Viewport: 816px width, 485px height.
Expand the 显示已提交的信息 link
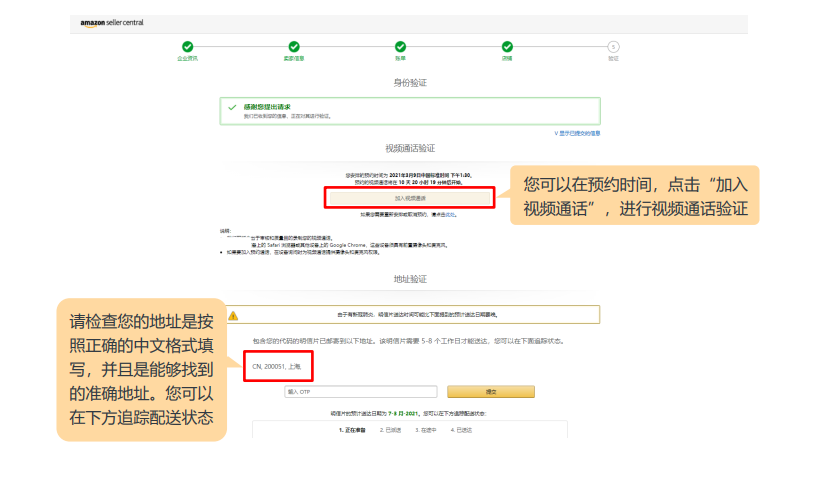[577, 134]
